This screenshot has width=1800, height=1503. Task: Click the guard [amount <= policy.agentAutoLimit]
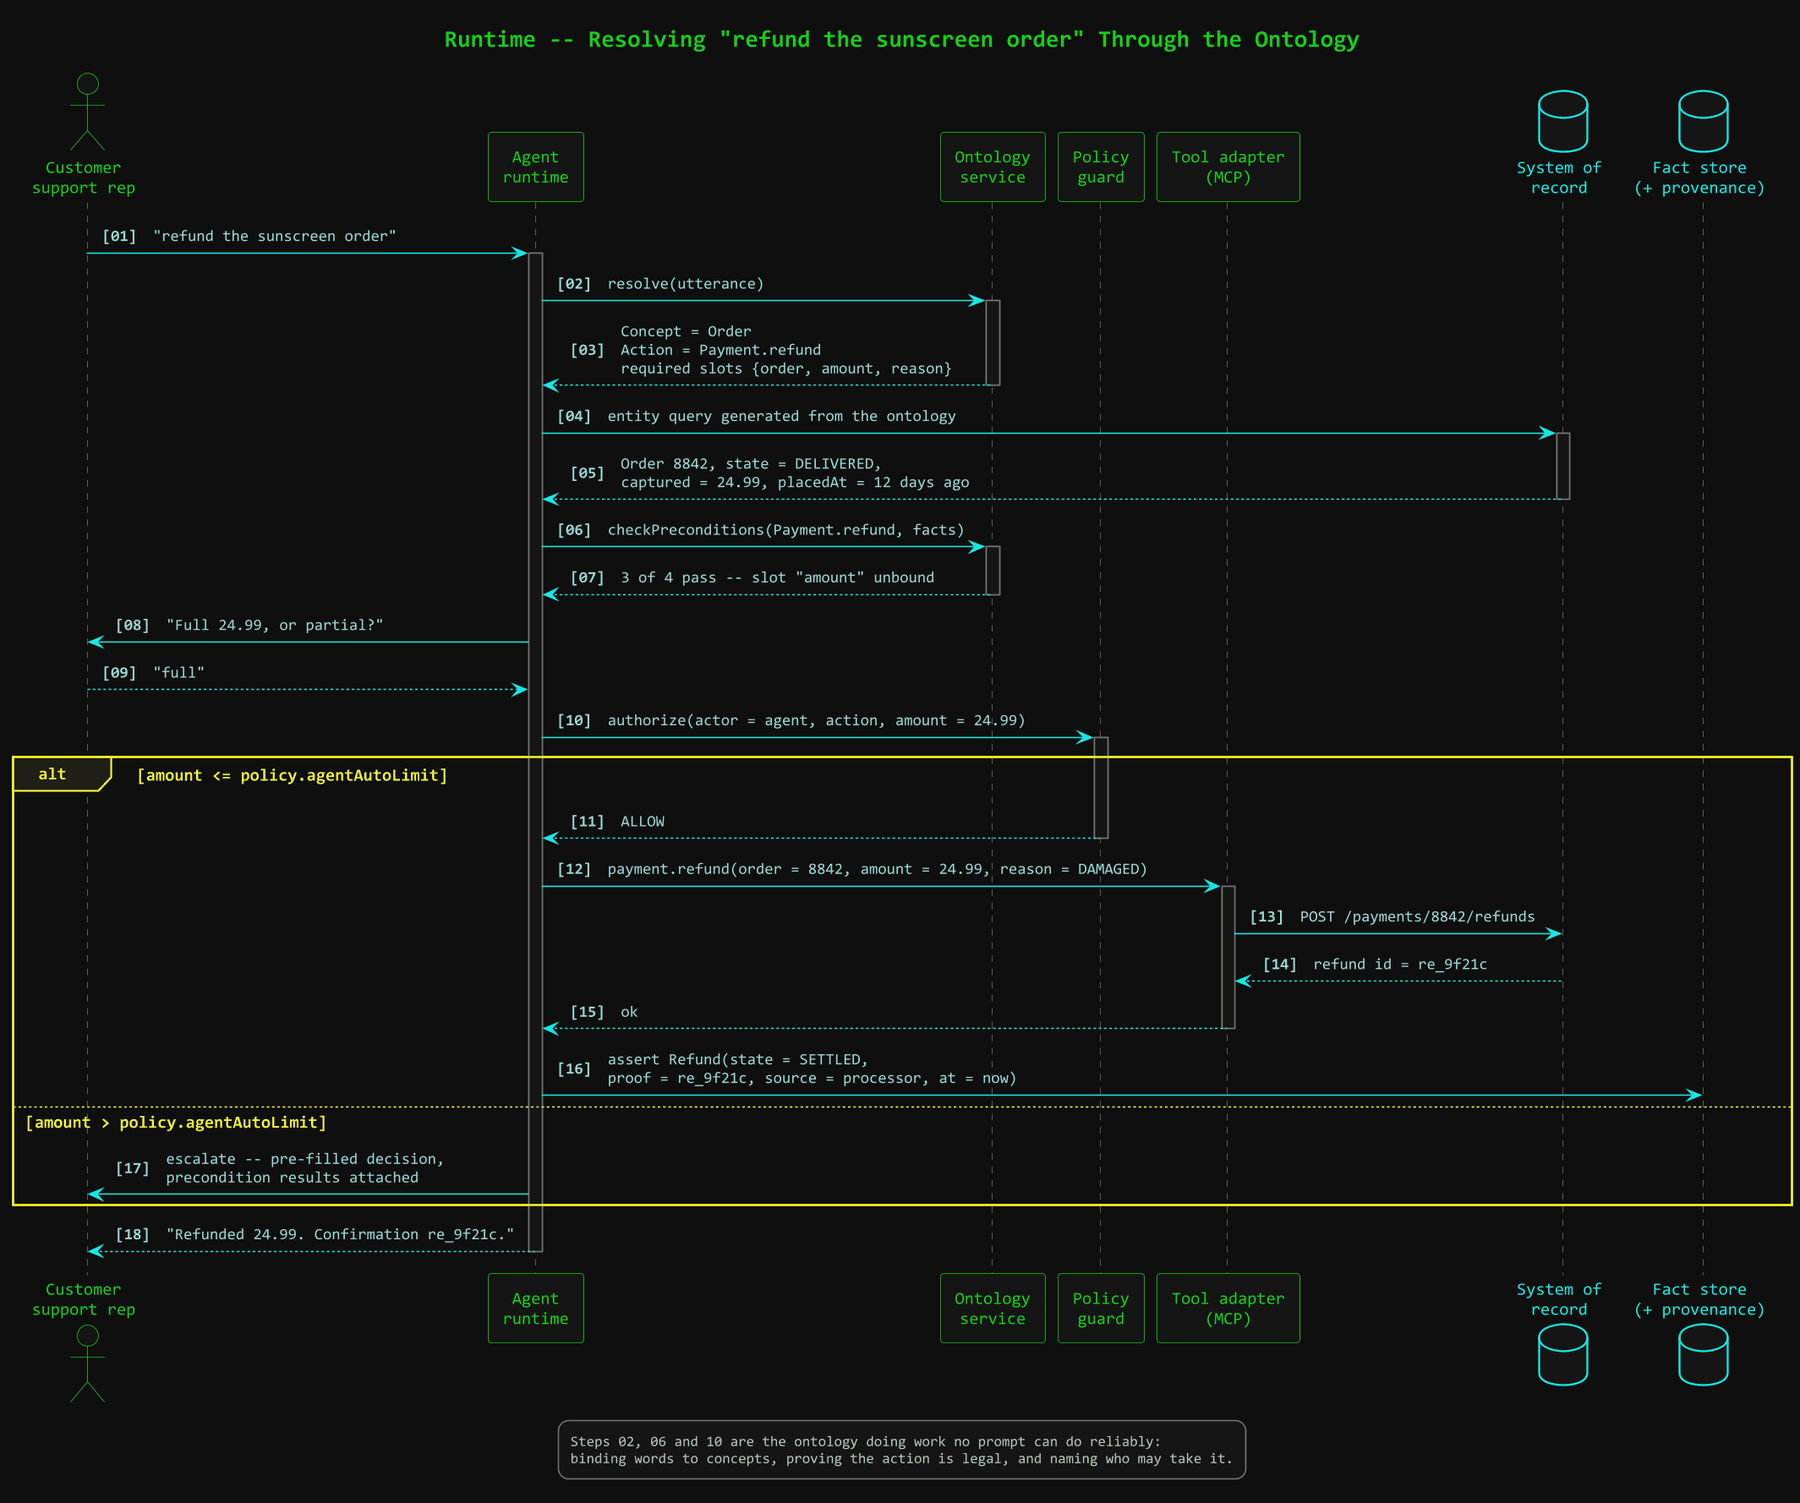click(x=292, y=775)
